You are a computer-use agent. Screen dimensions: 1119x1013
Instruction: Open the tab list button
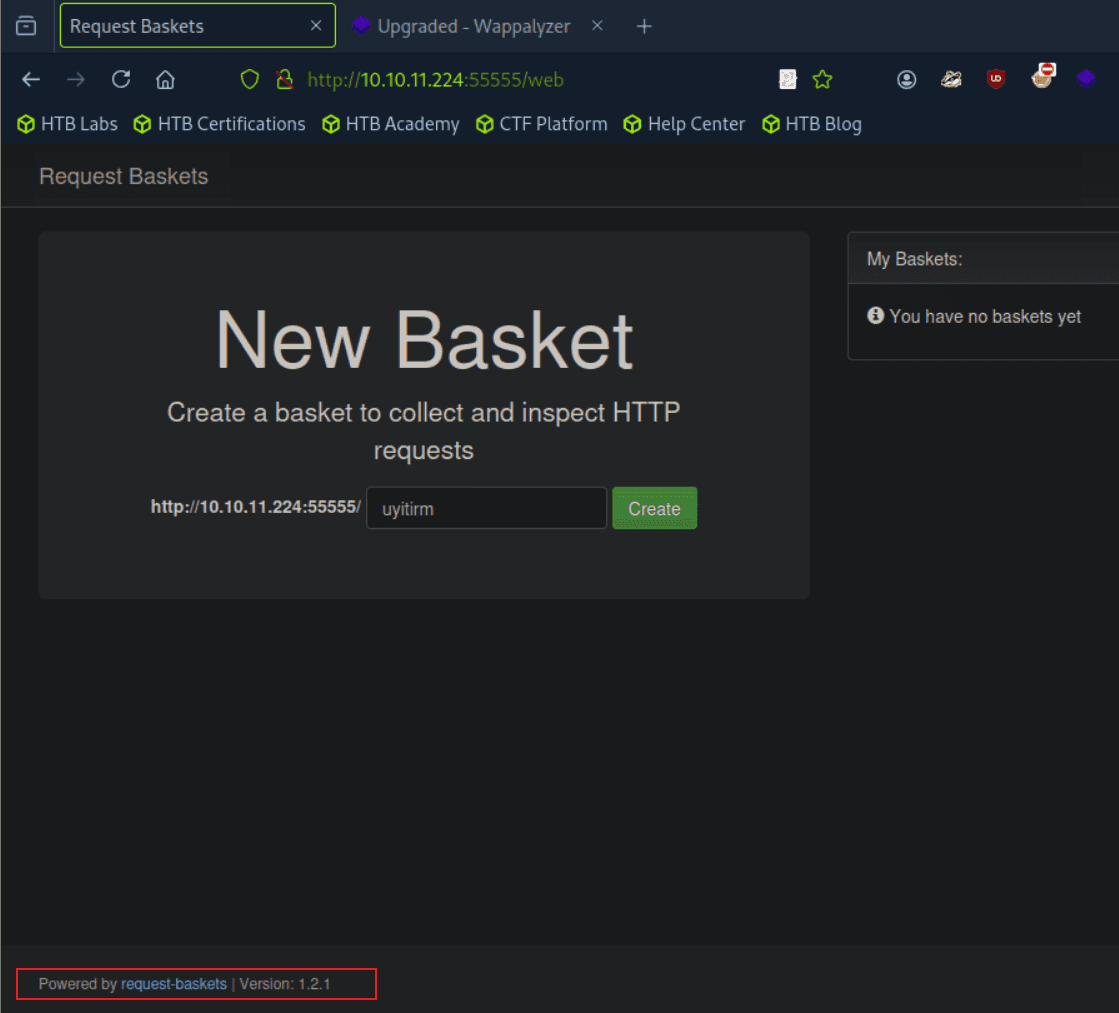point(26,26)
